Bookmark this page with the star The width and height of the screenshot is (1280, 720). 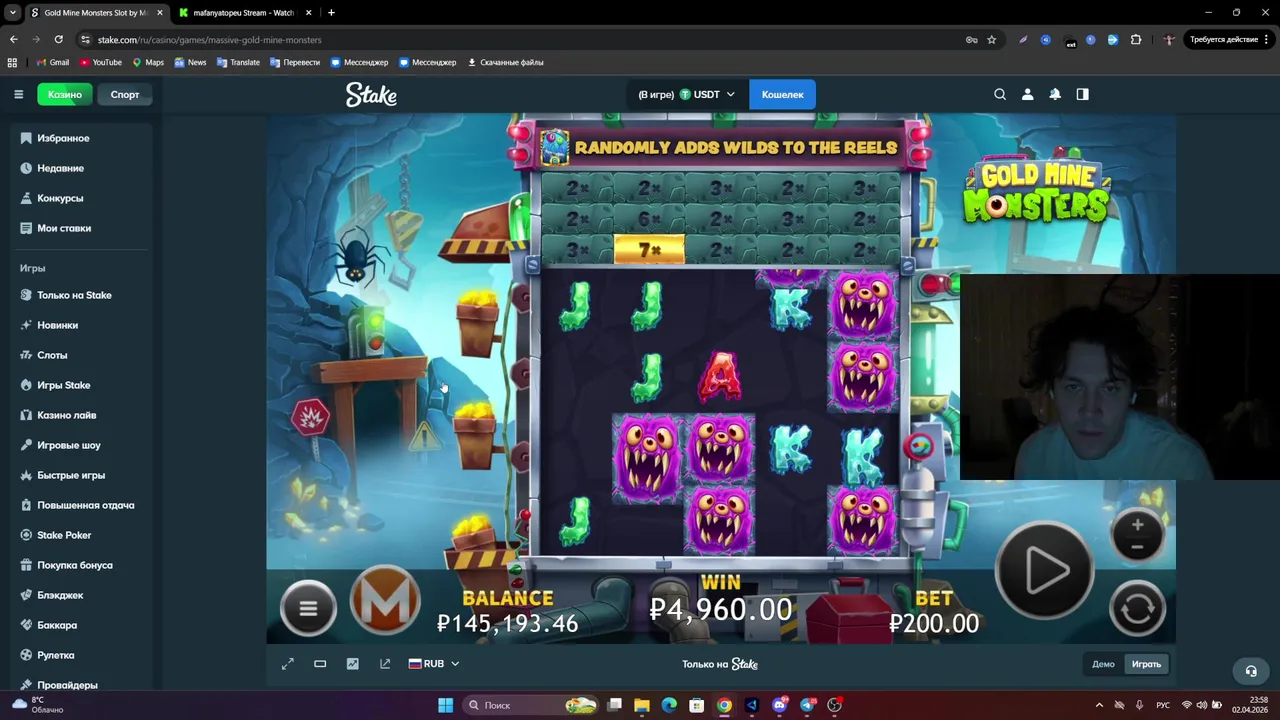coord(991,40)
